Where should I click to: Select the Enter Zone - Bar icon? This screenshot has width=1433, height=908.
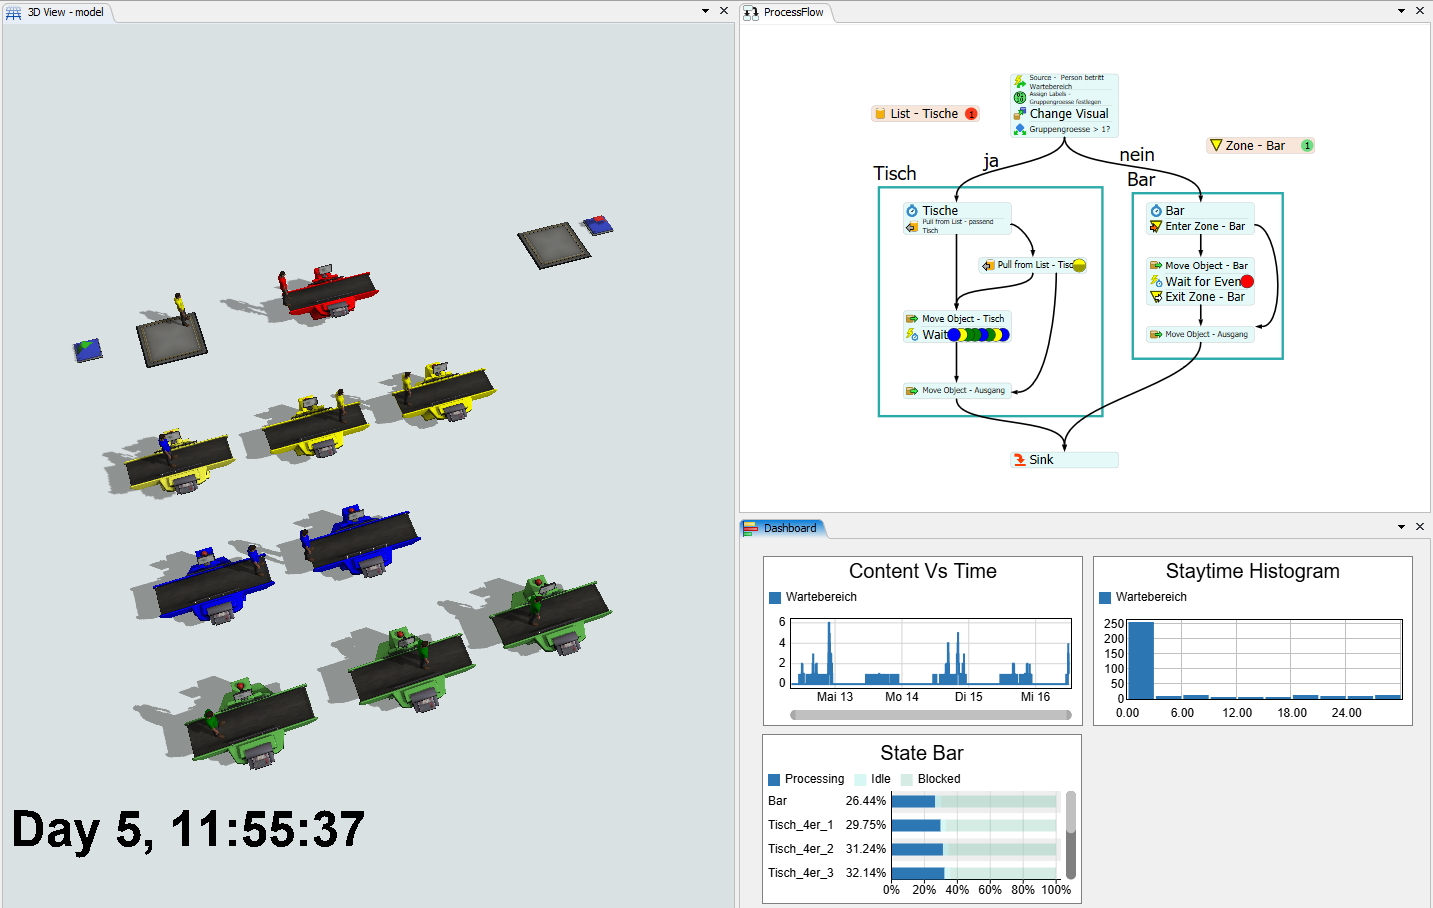point(1156,226)
